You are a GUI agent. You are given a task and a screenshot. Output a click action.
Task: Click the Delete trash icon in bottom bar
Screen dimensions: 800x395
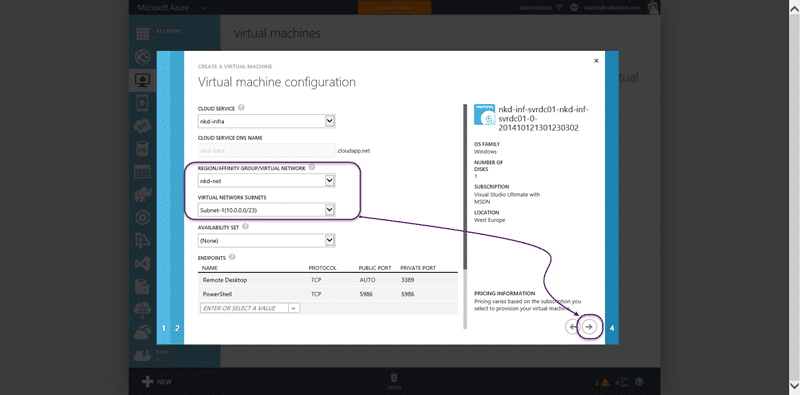coord(394,378)
